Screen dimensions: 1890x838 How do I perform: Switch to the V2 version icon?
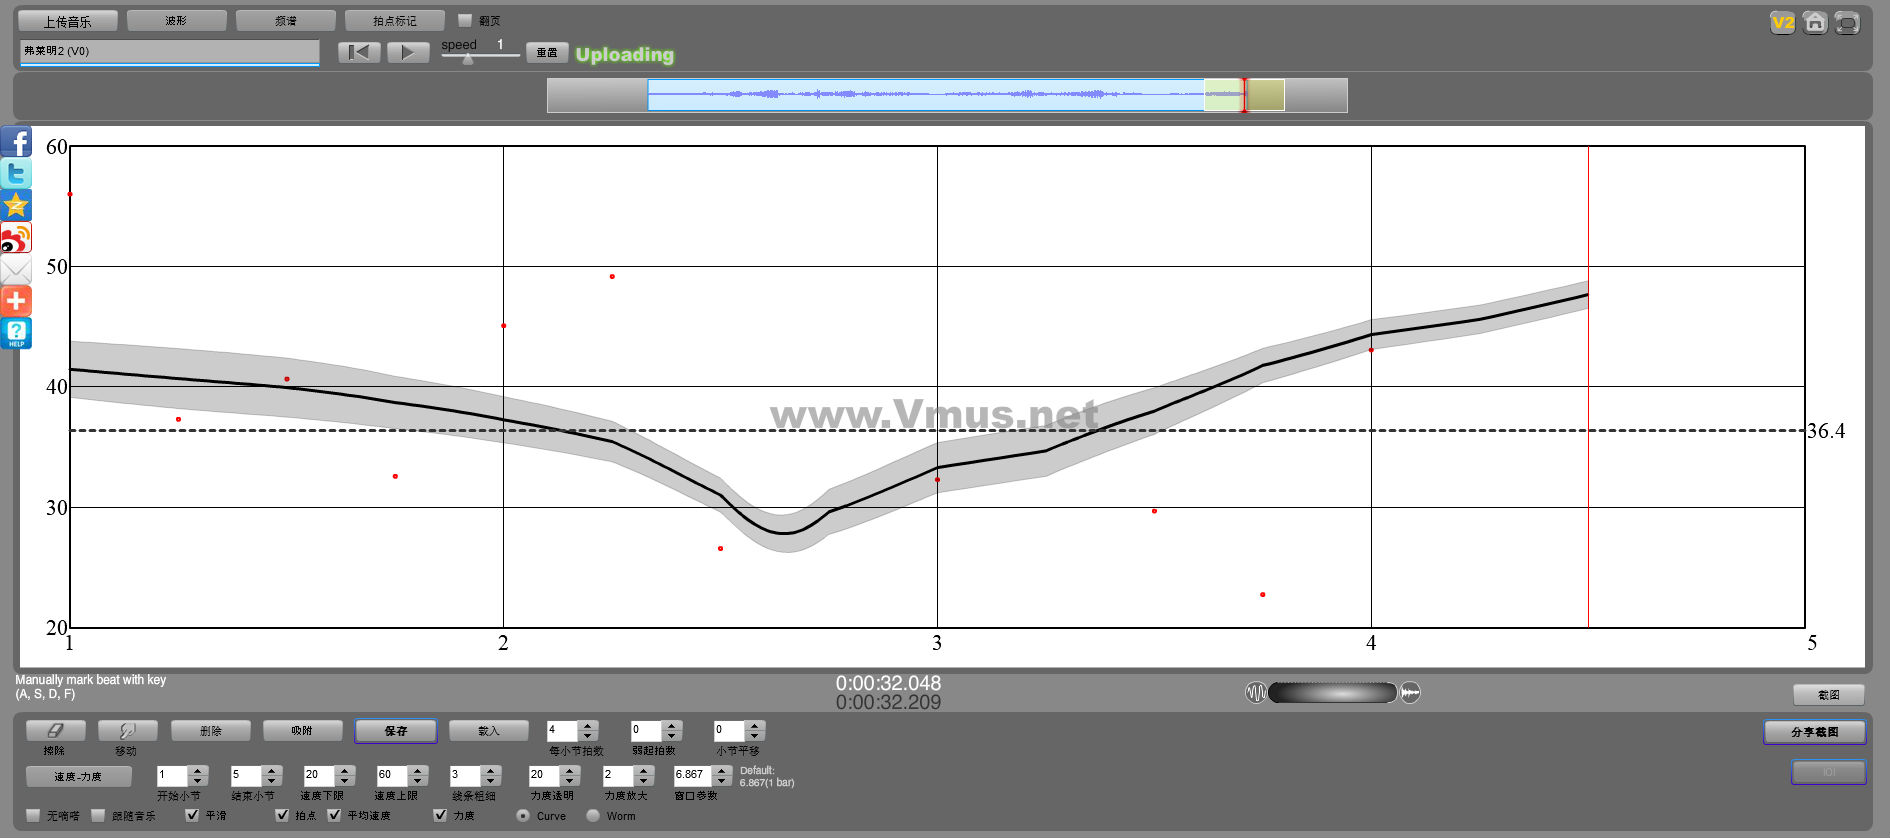[x=1782, y=23]
